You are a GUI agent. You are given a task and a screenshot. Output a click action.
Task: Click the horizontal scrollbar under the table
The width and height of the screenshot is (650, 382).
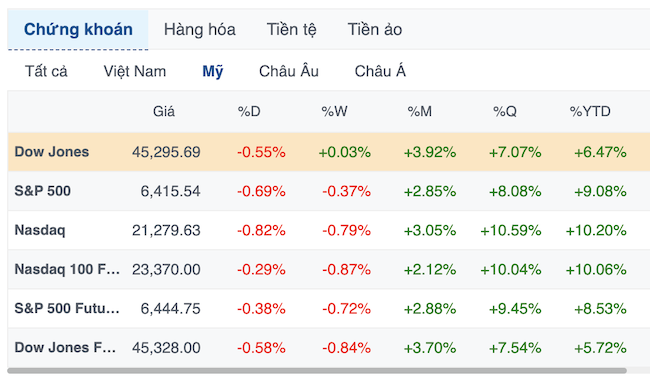click(x=317, y=371)
